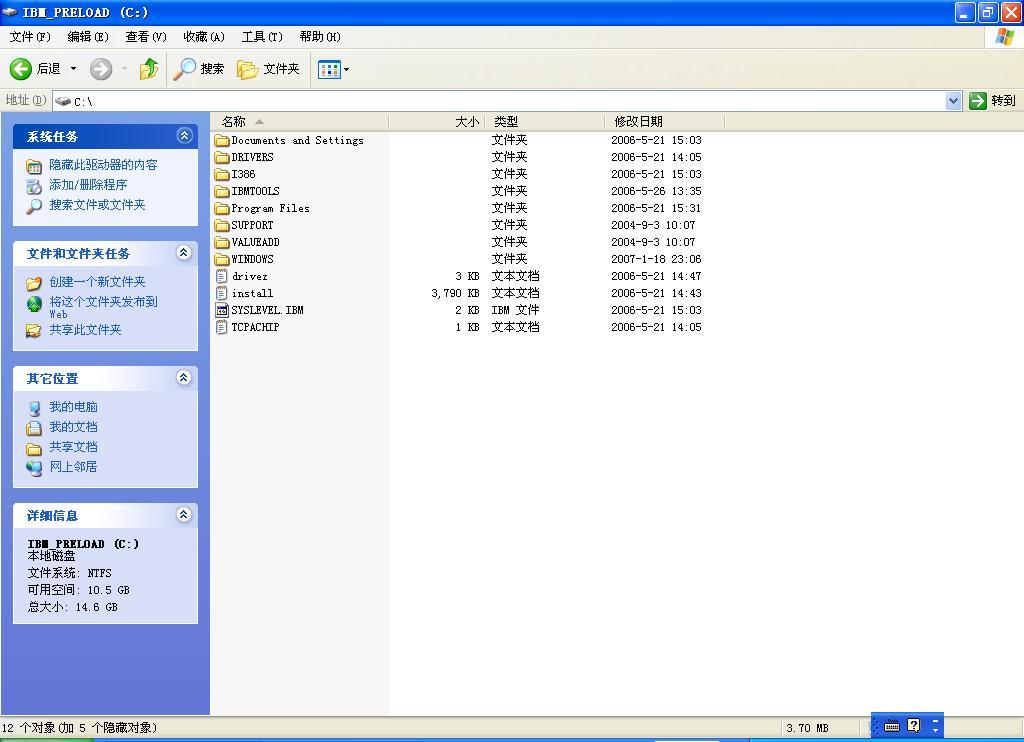The width and height of the screenshot is (1024, 742).
Task: Click the Documents and Settings folder icon
Action: coord(222,140)
